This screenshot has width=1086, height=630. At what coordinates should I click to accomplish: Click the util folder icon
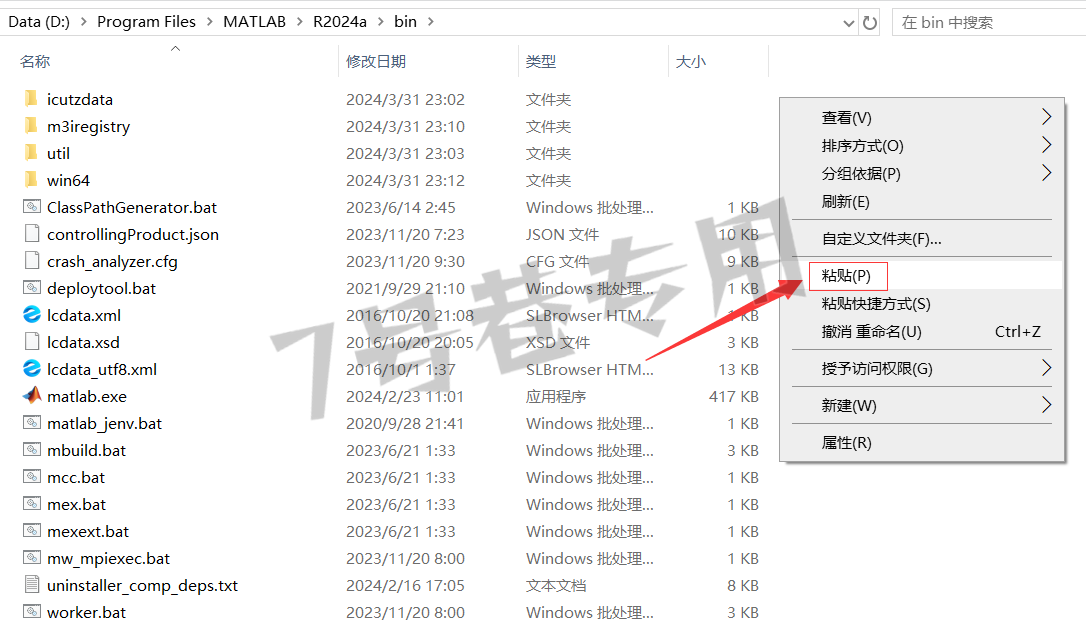[x=31, y=153]
